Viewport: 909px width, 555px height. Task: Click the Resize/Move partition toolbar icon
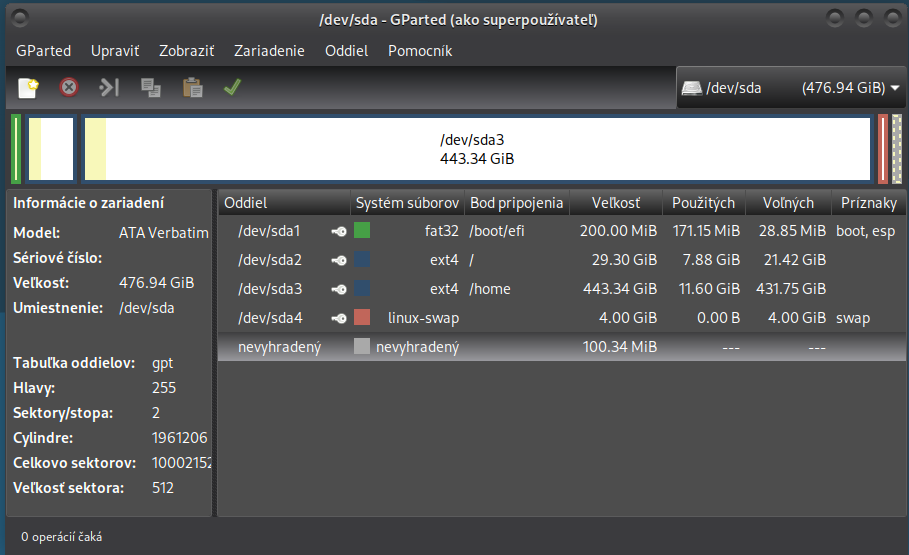pos(109,88)
